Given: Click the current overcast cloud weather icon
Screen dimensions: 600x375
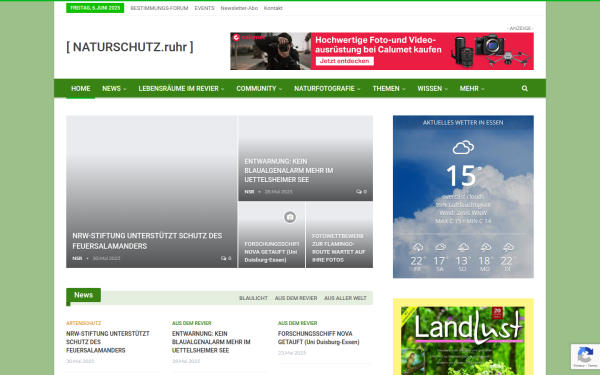Looking at the screenshot, I should click(x=463, y=147).
